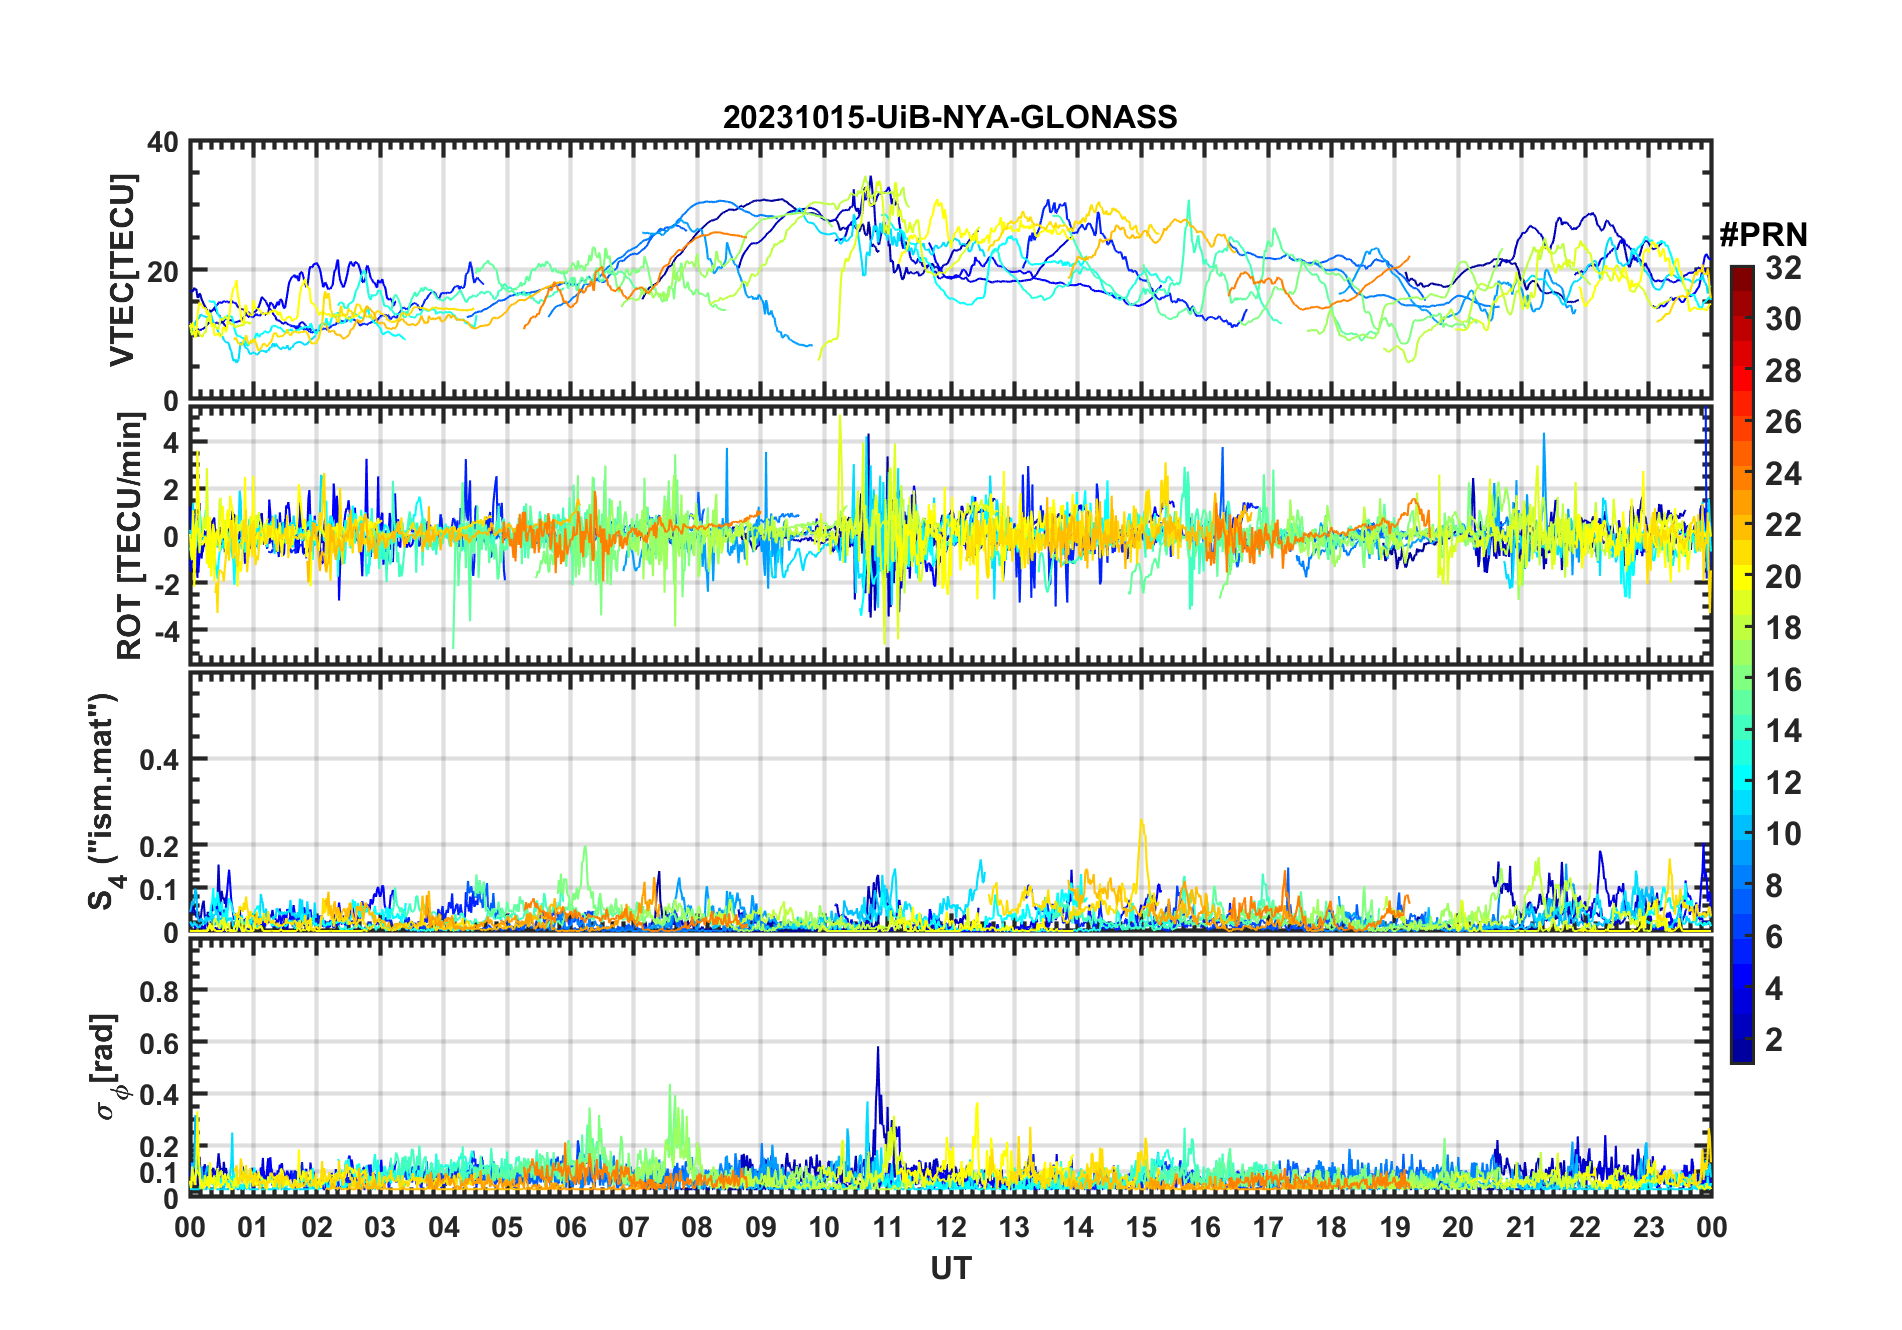
Task: Click colorbar tick label 10
Action: click(x=1783, y=833)
